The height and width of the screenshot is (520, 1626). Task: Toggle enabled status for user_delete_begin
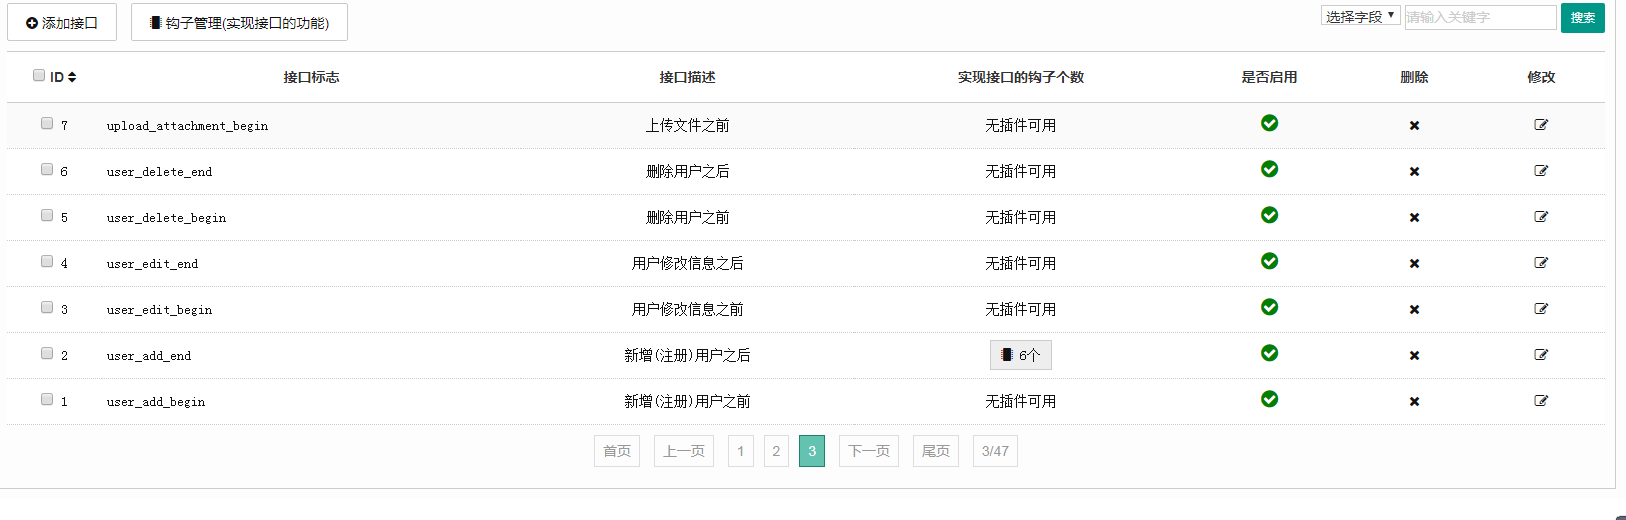coord(1269,215)
